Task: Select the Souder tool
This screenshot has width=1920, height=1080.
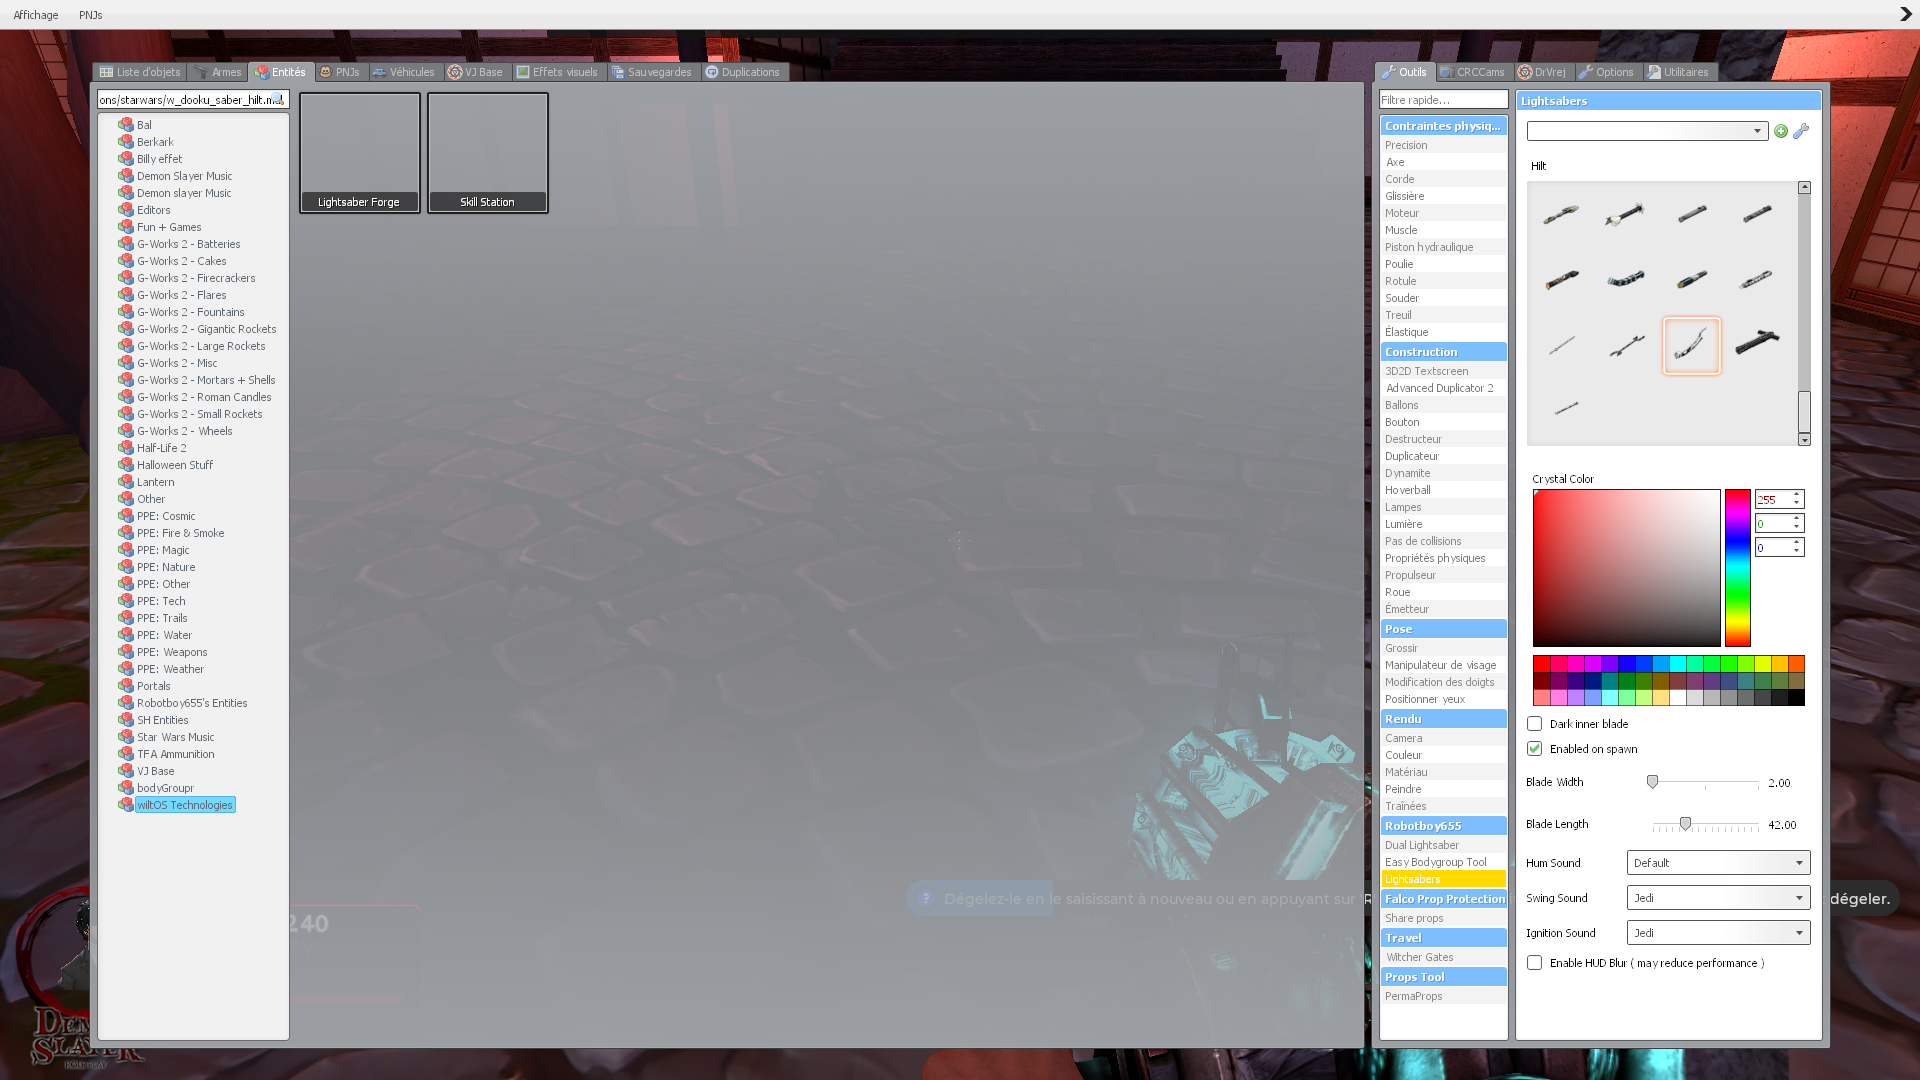Action: (x=1443, y=298)
